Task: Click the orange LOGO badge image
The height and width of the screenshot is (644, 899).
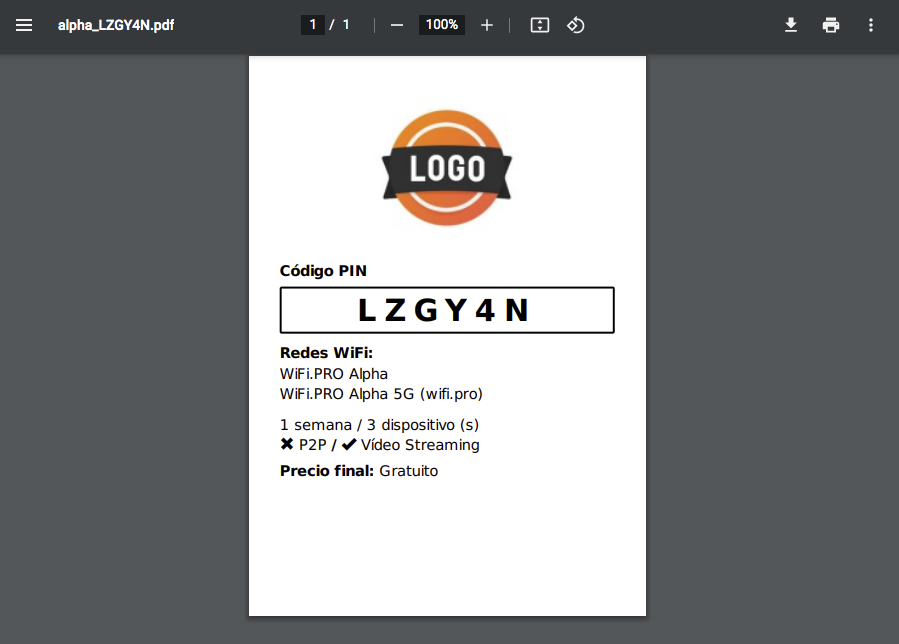Action: pos(447,168)
